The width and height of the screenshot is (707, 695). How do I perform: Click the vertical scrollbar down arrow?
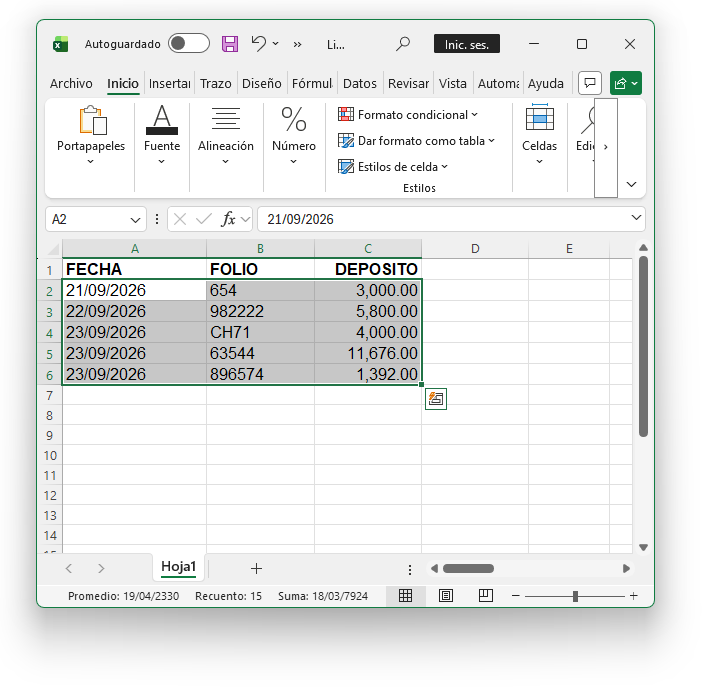643,548
